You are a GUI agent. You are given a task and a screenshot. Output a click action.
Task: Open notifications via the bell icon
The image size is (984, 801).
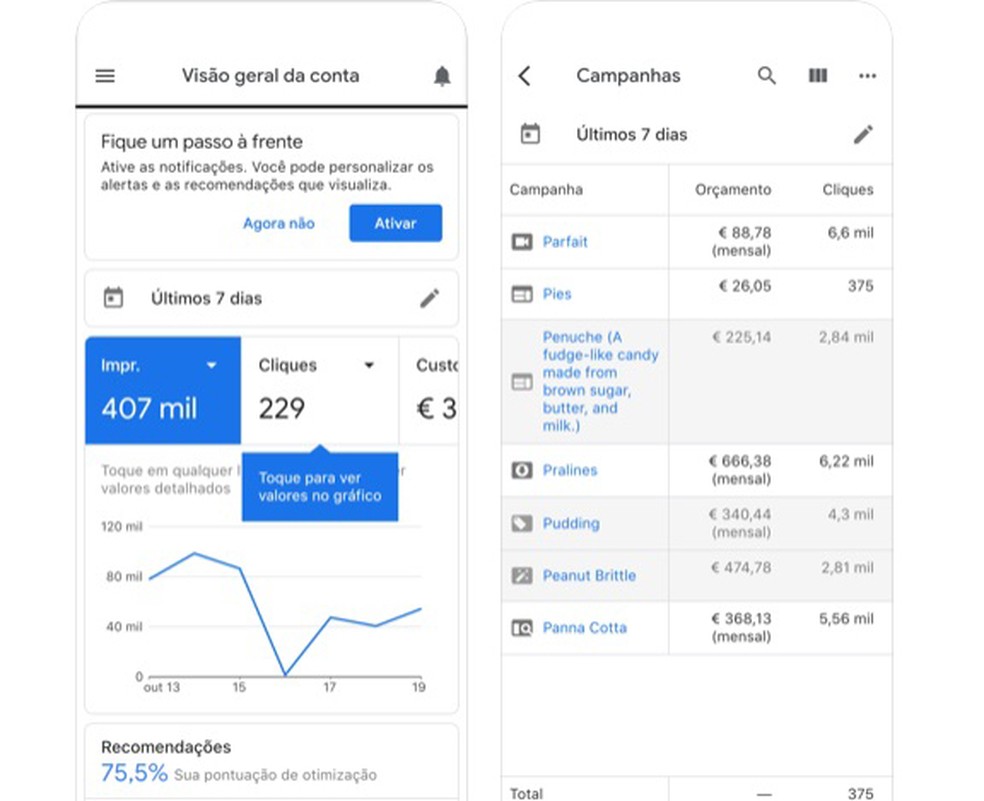[x=442, y=75]
